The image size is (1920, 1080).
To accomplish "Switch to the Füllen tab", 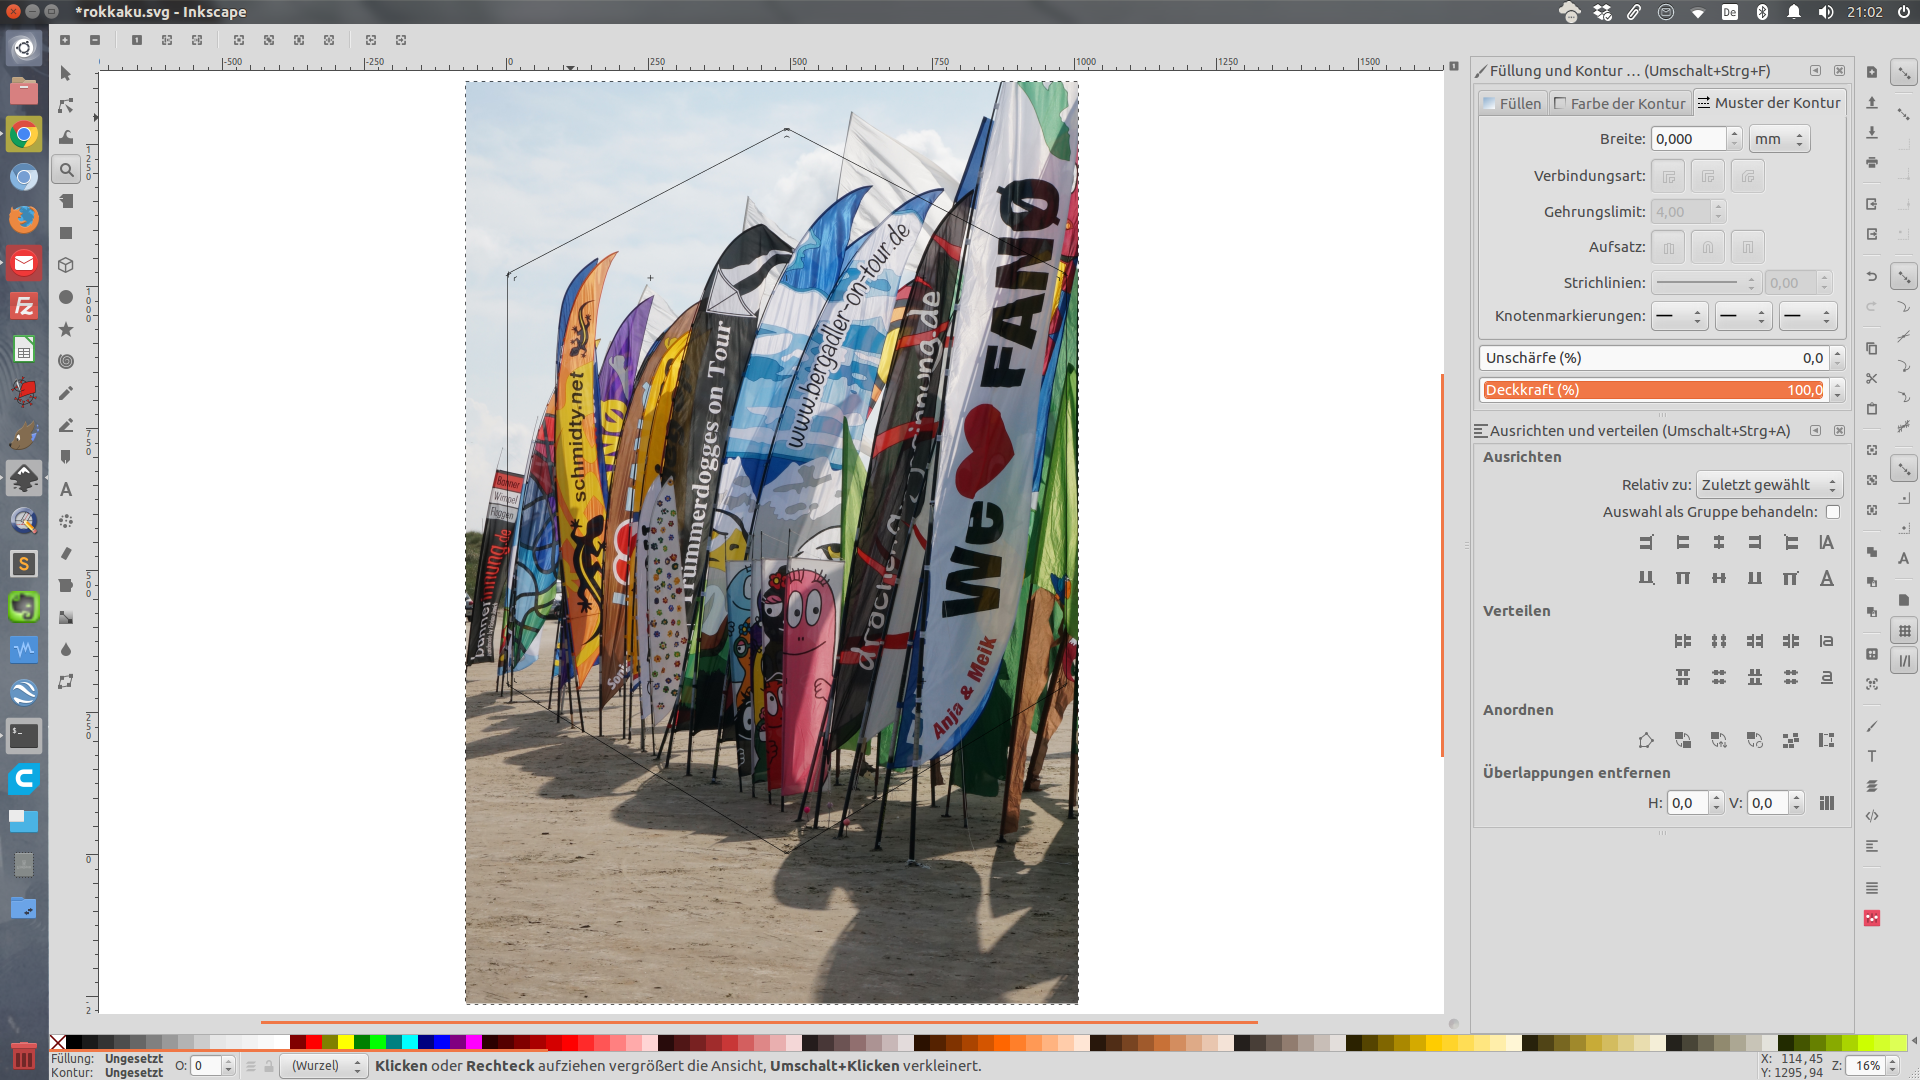I will pyautogui.click(x=1512, y=103).
